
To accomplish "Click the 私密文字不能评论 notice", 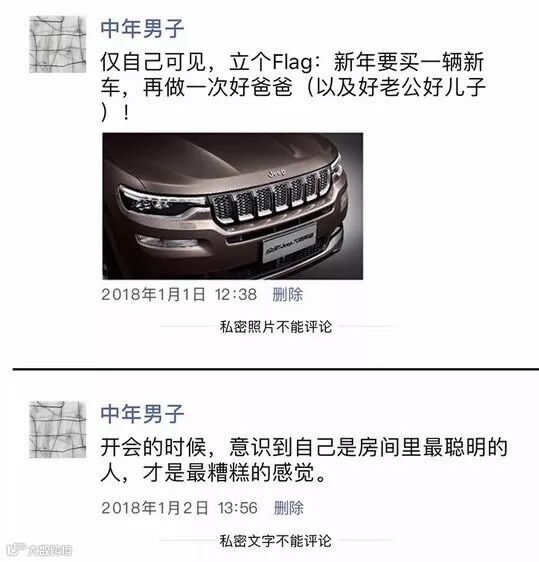I will point(276,540).
